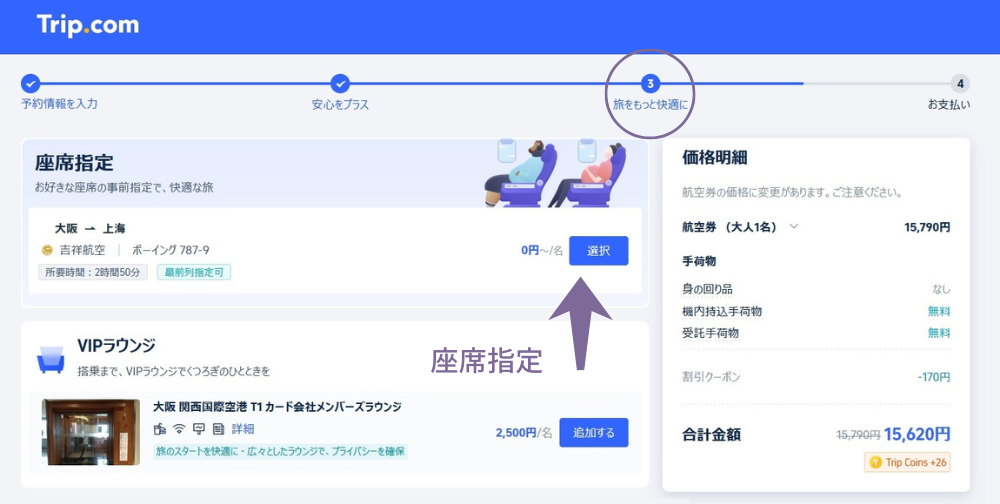Click the 最前列指定可 tag
Image resolution: width=1000 pixels, height=504 pixels.
coord(194,272)
